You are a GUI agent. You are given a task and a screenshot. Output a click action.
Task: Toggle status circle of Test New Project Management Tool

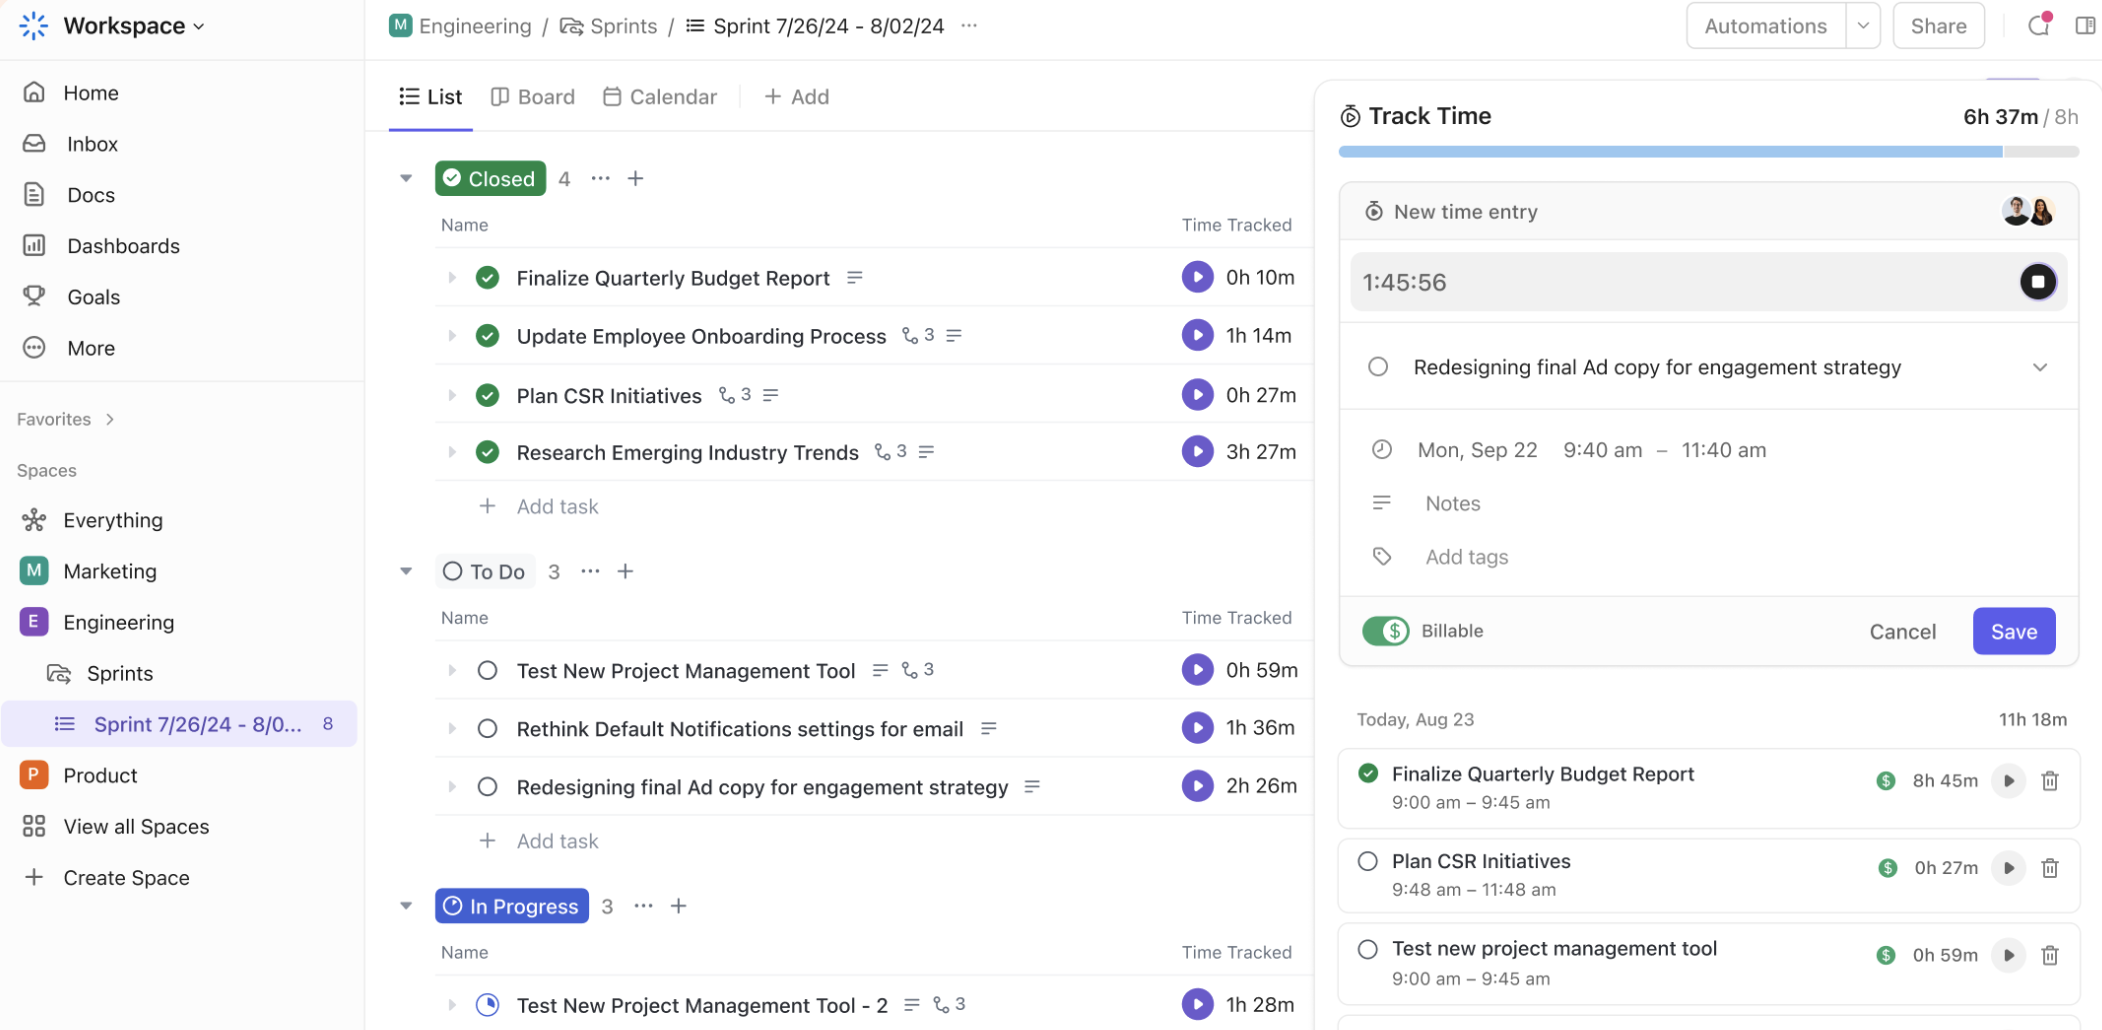[x=487, y=671]
